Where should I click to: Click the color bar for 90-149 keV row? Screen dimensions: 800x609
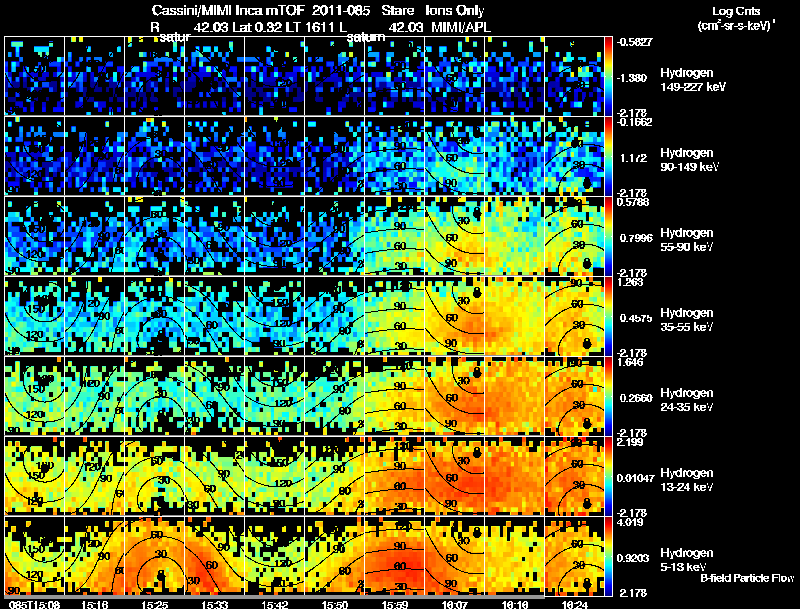click(x=608, y=156)
